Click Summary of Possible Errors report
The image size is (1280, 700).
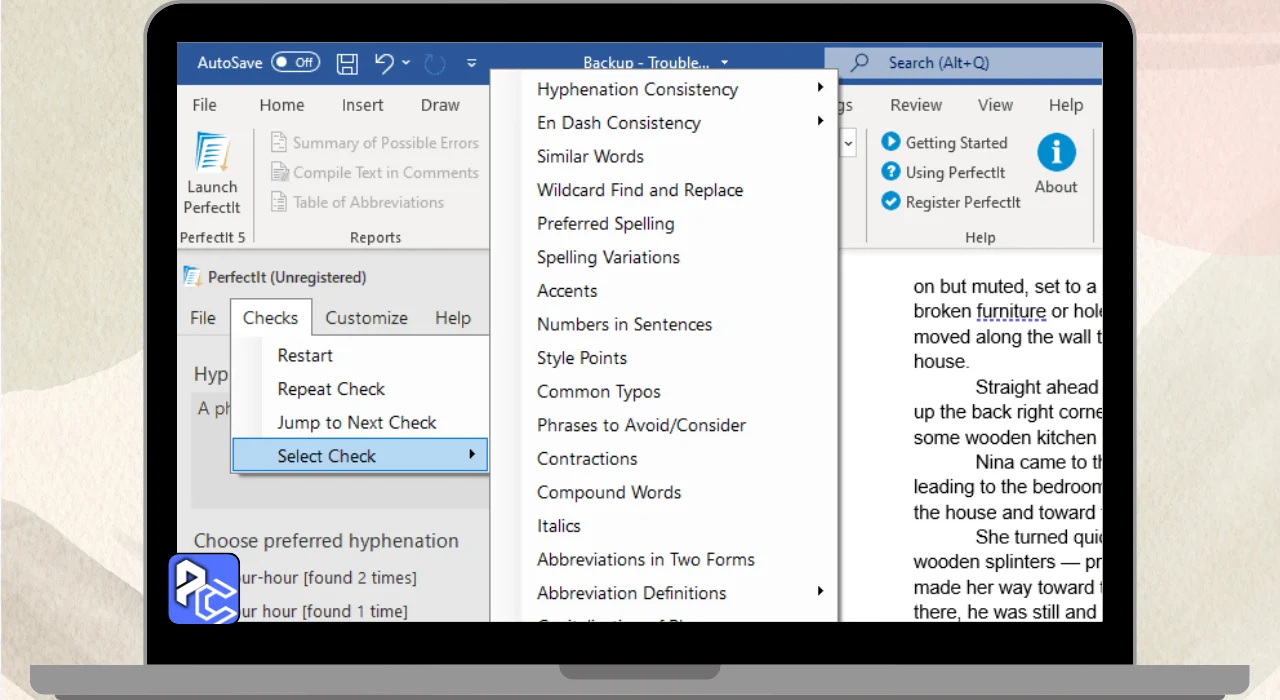click(x=375, y=143)
